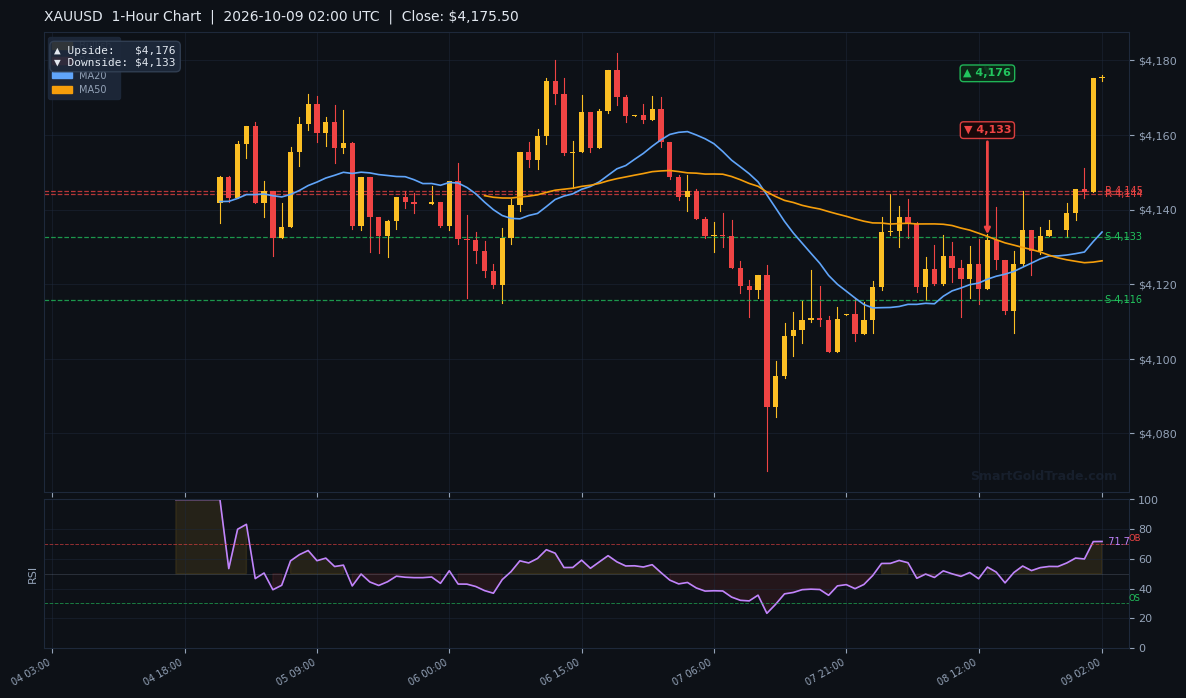1186x698 pixels.
Task: Click the 08 12:00 time axis label
Action: click(958, 671)
